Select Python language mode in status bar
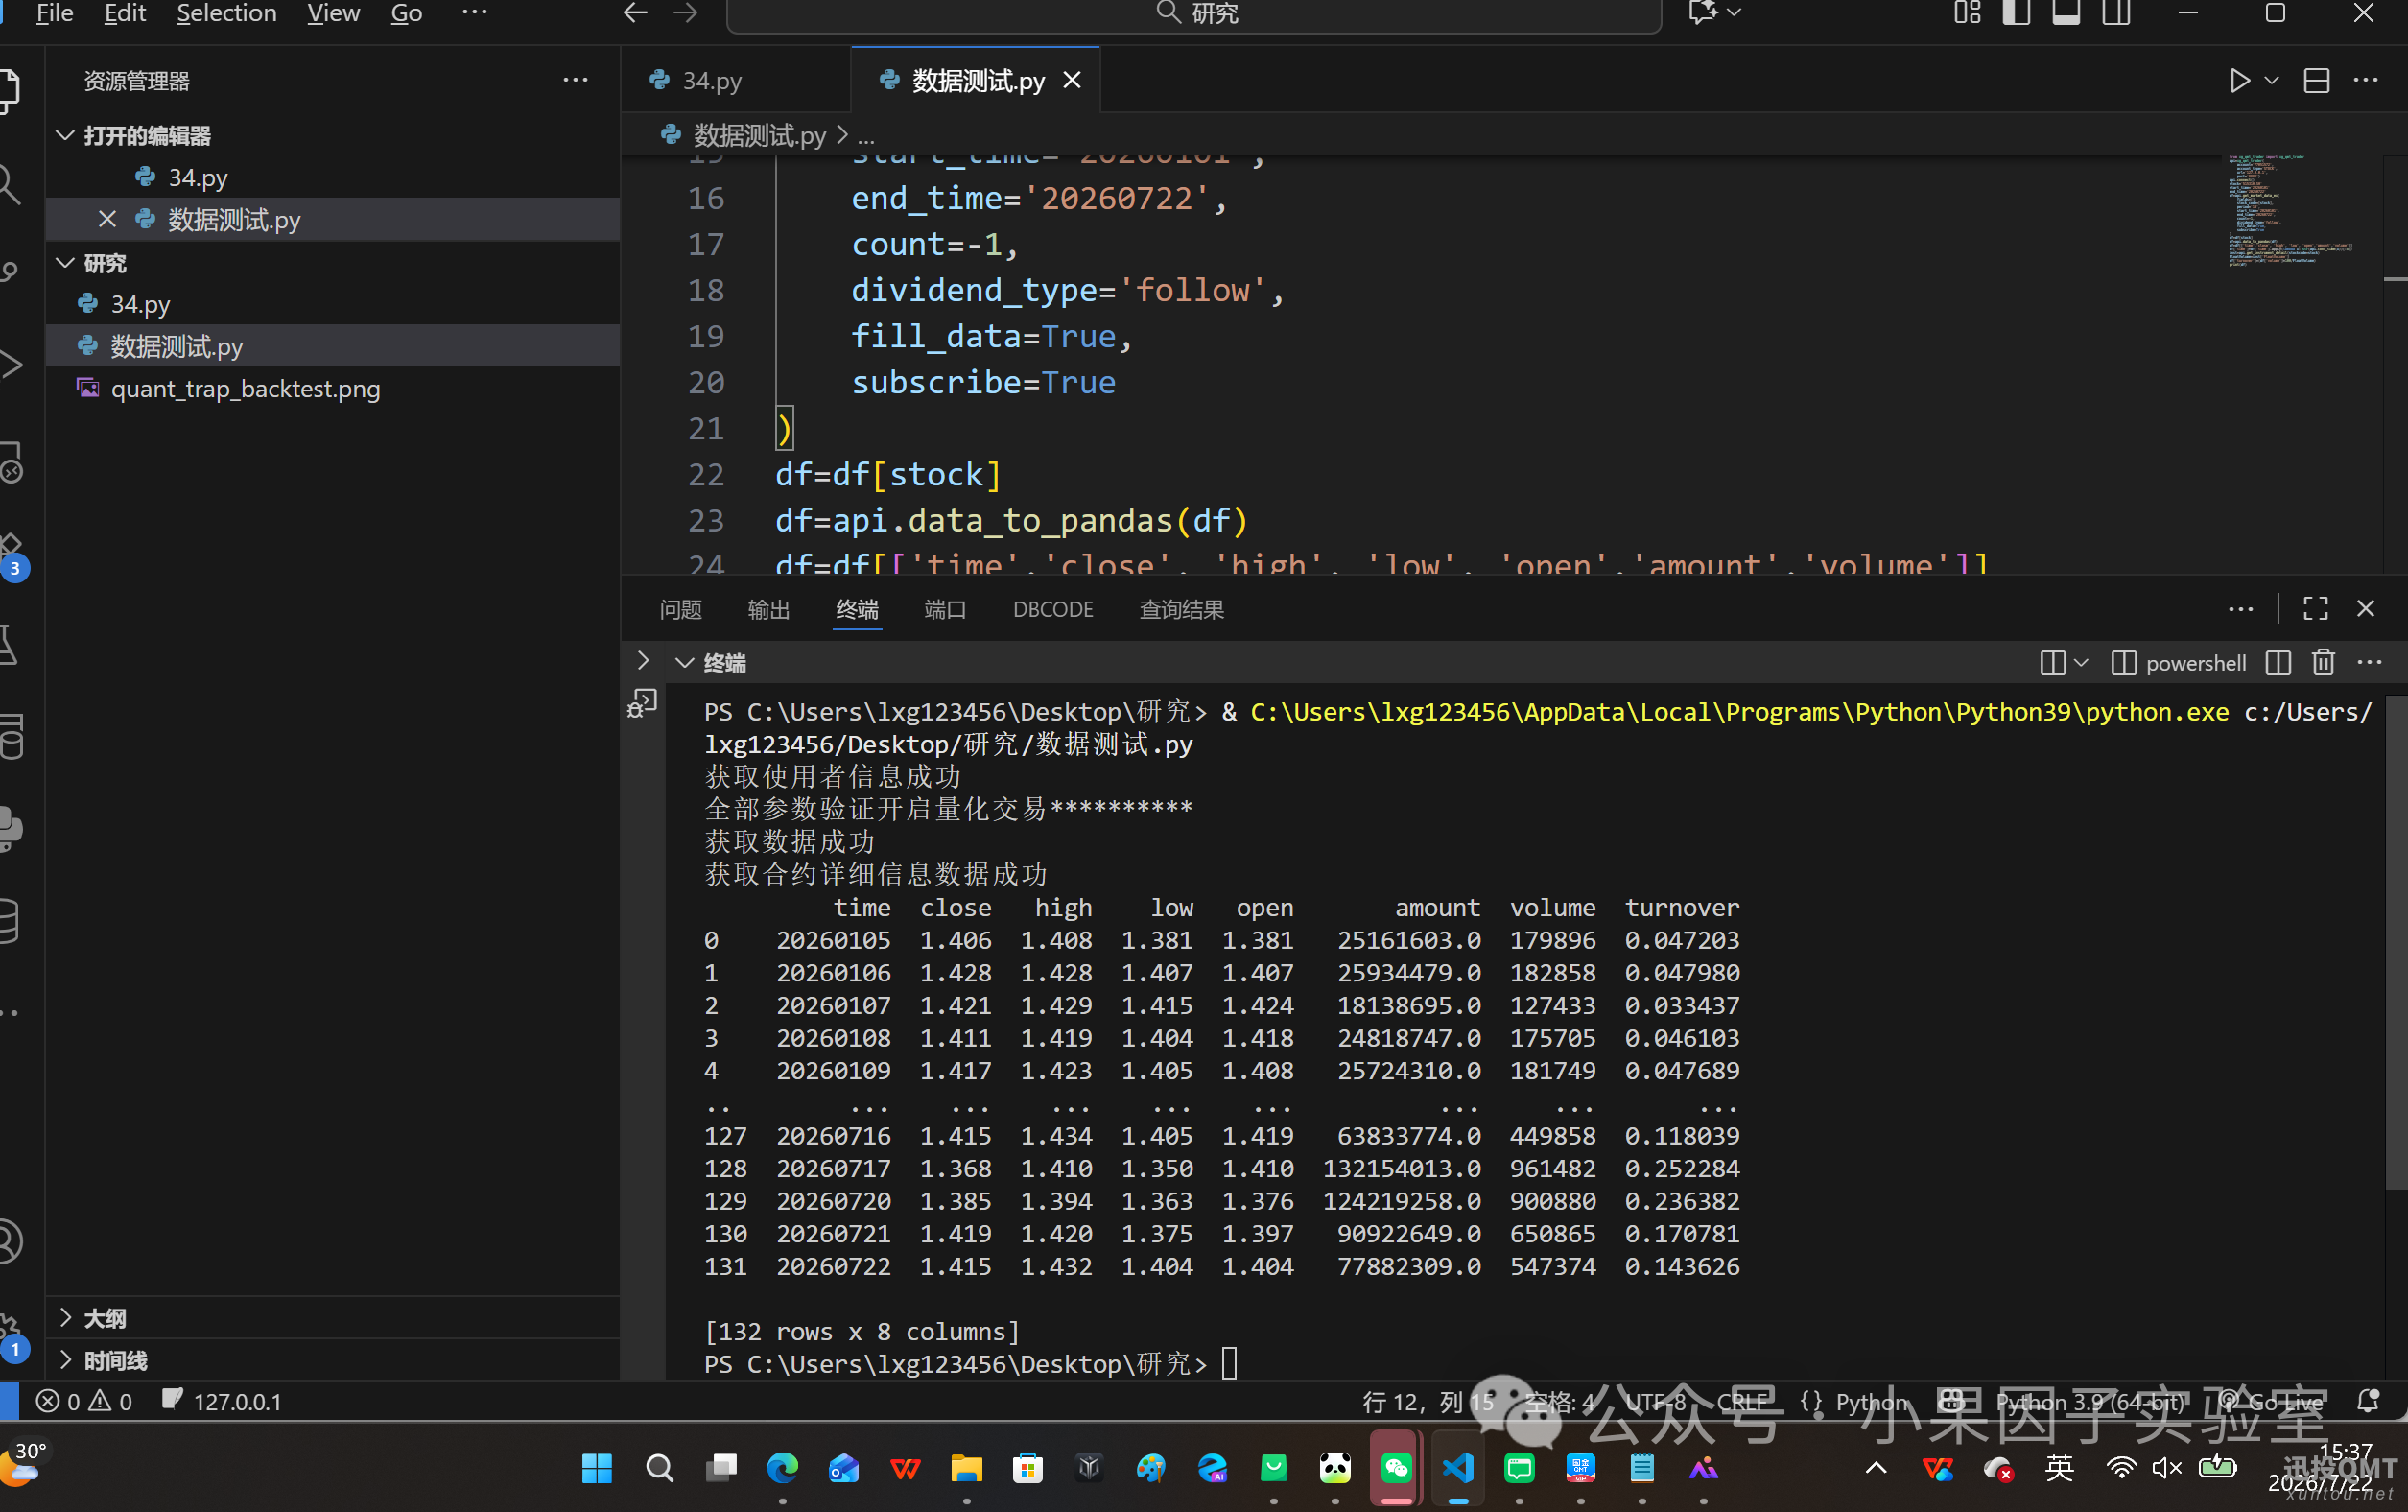Viewport: 2408px width, 1512px height. (1871, 1401)
